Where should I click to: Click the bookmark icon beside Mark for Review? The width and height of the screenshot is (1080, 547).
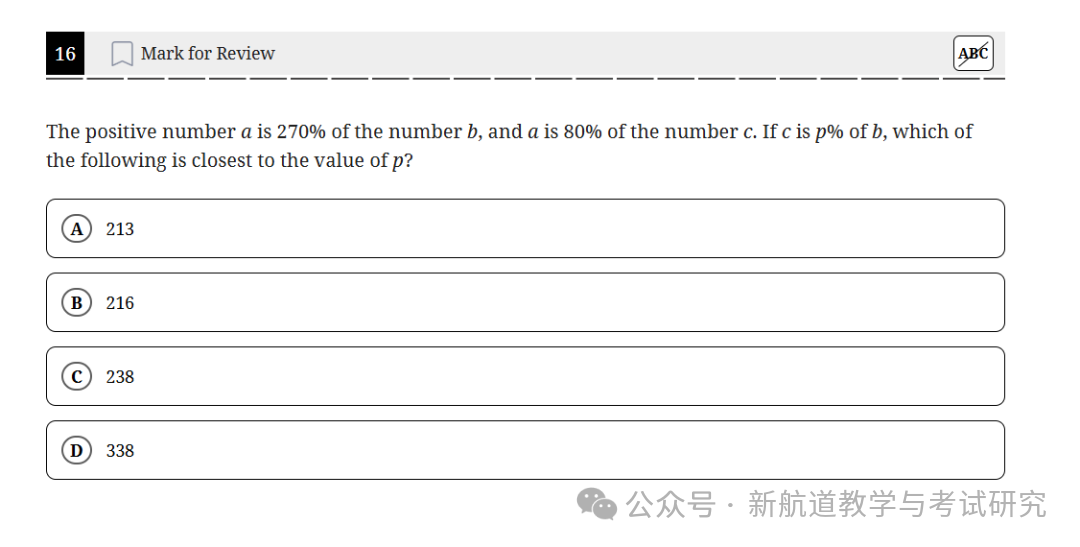pyautogui.click(x=122, y=54)
